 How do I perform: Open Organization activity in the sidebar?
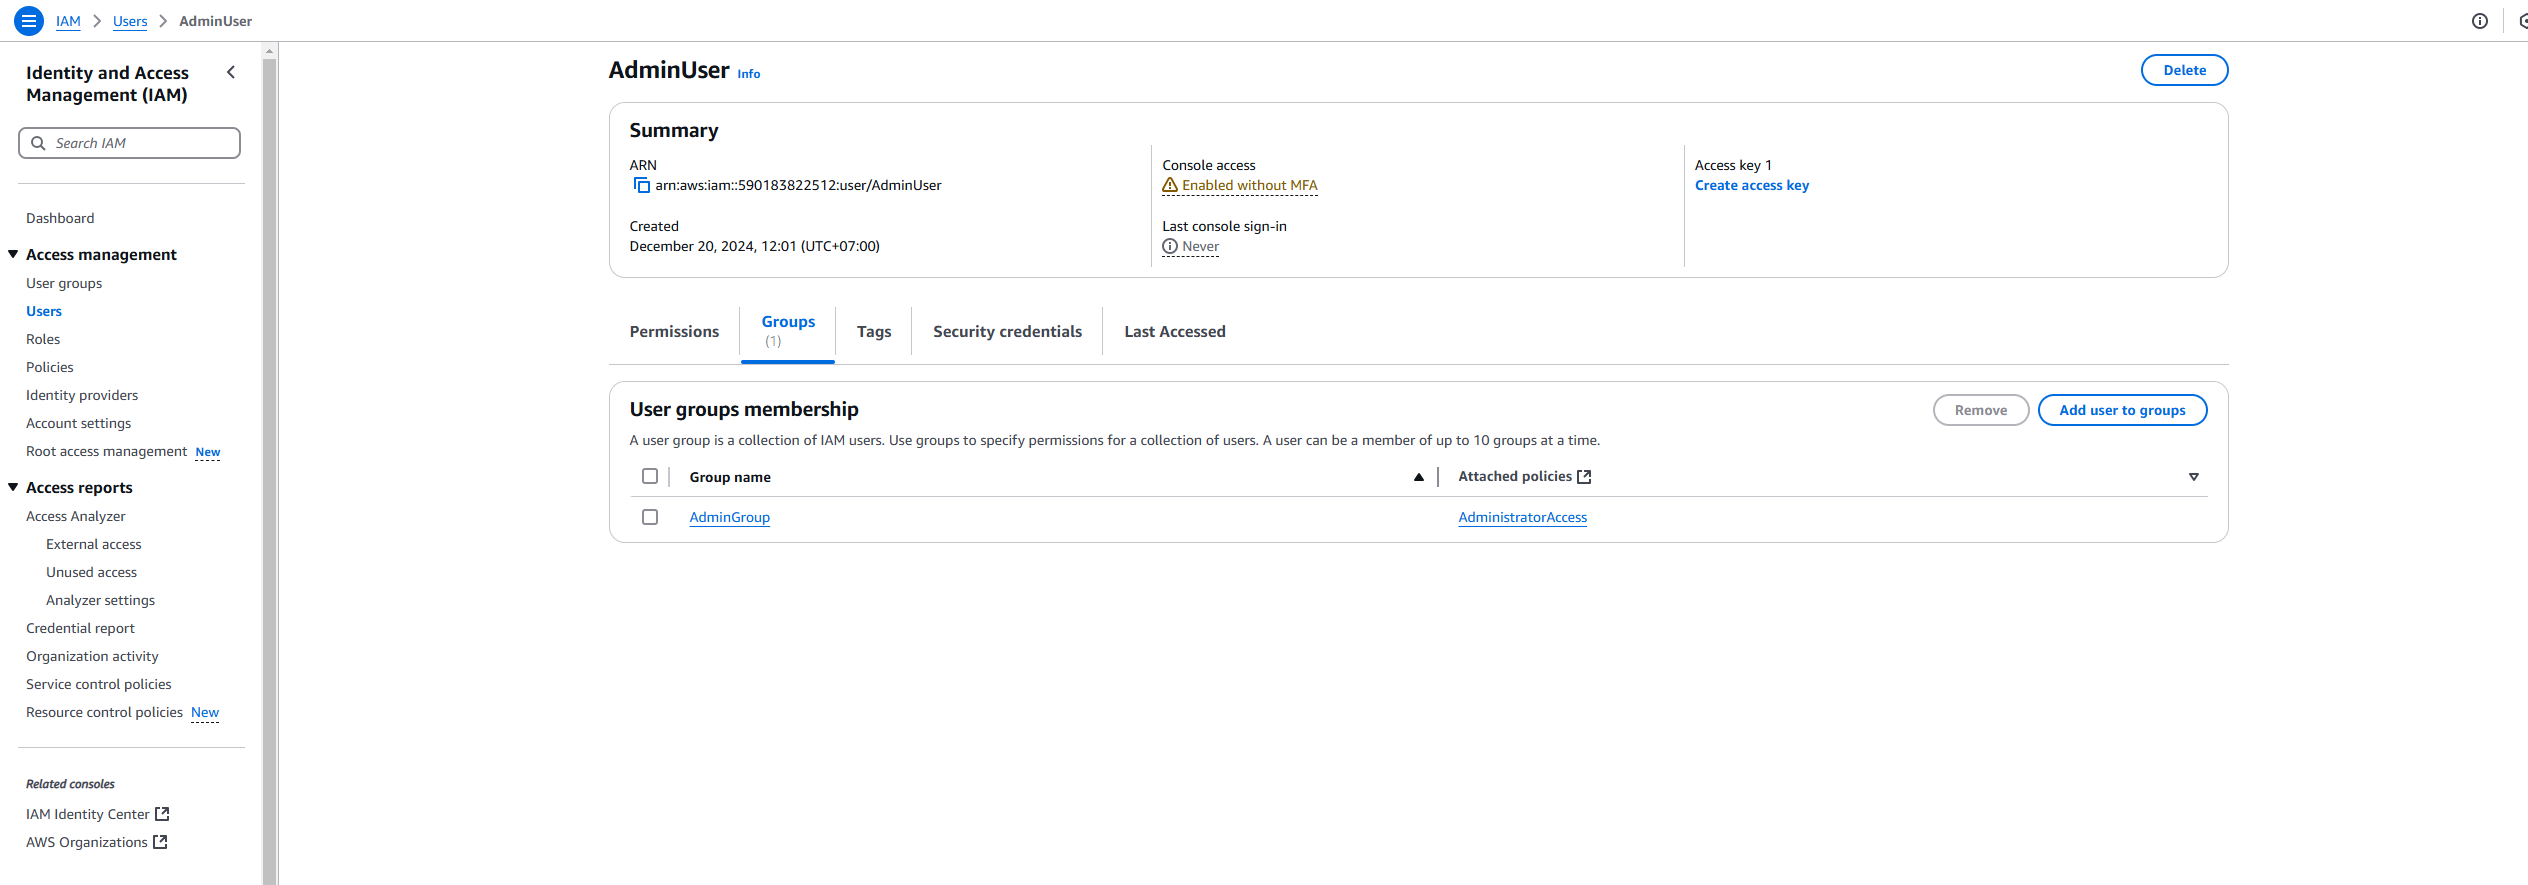coord(92,656)
